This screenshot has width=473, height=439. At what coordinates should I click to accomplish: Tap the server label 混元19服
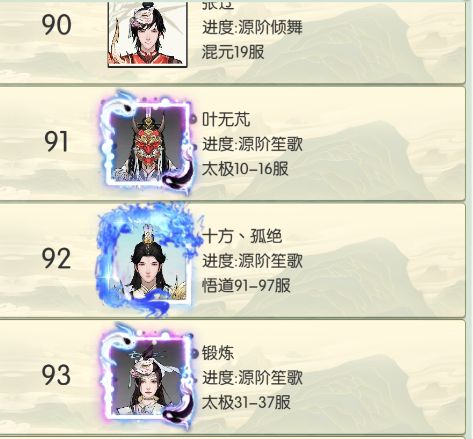tap(233, 52)
